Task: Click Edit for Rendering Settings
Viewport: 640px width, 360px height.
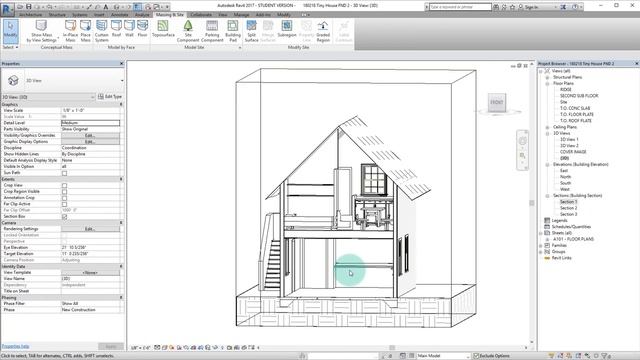Action: click(90, 229)
